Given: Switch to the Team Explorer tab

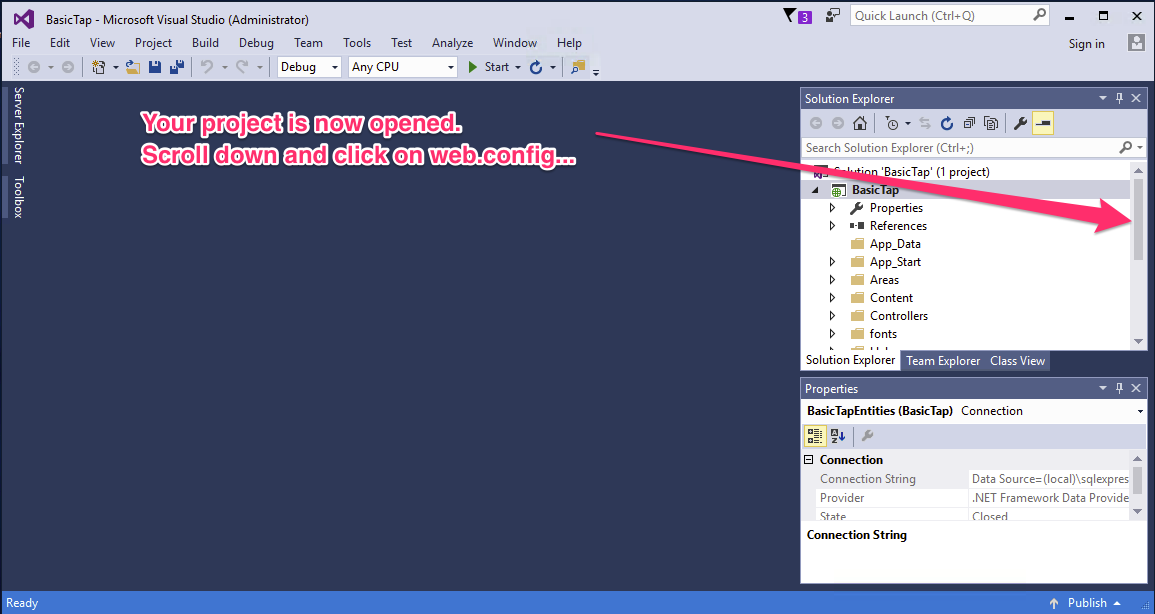Looking at the screenshot, I should (x=943, y=361).
